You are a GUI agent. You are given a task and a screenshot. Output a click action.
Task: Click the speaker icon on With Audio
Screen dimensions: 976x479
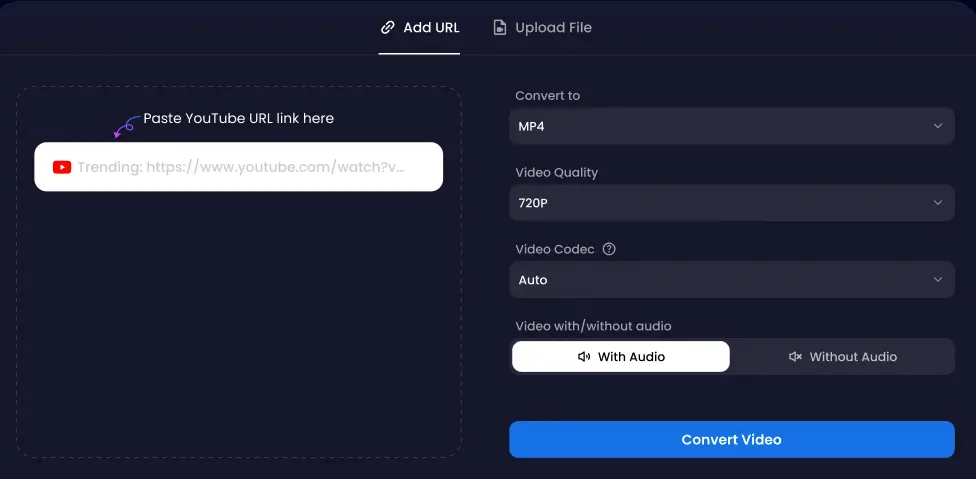point(584,357)
